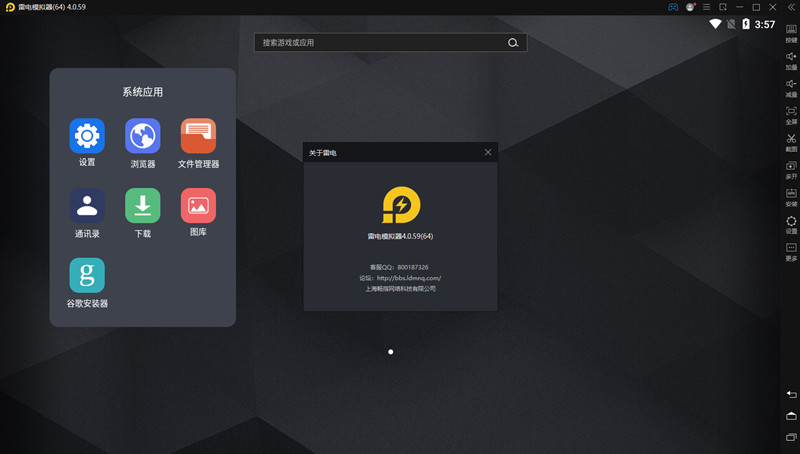The image size is (800, 454).
Task: Click the LDPlayer lightning logo in the dialog
Action: pyautogui.click(x=401, y=205)
